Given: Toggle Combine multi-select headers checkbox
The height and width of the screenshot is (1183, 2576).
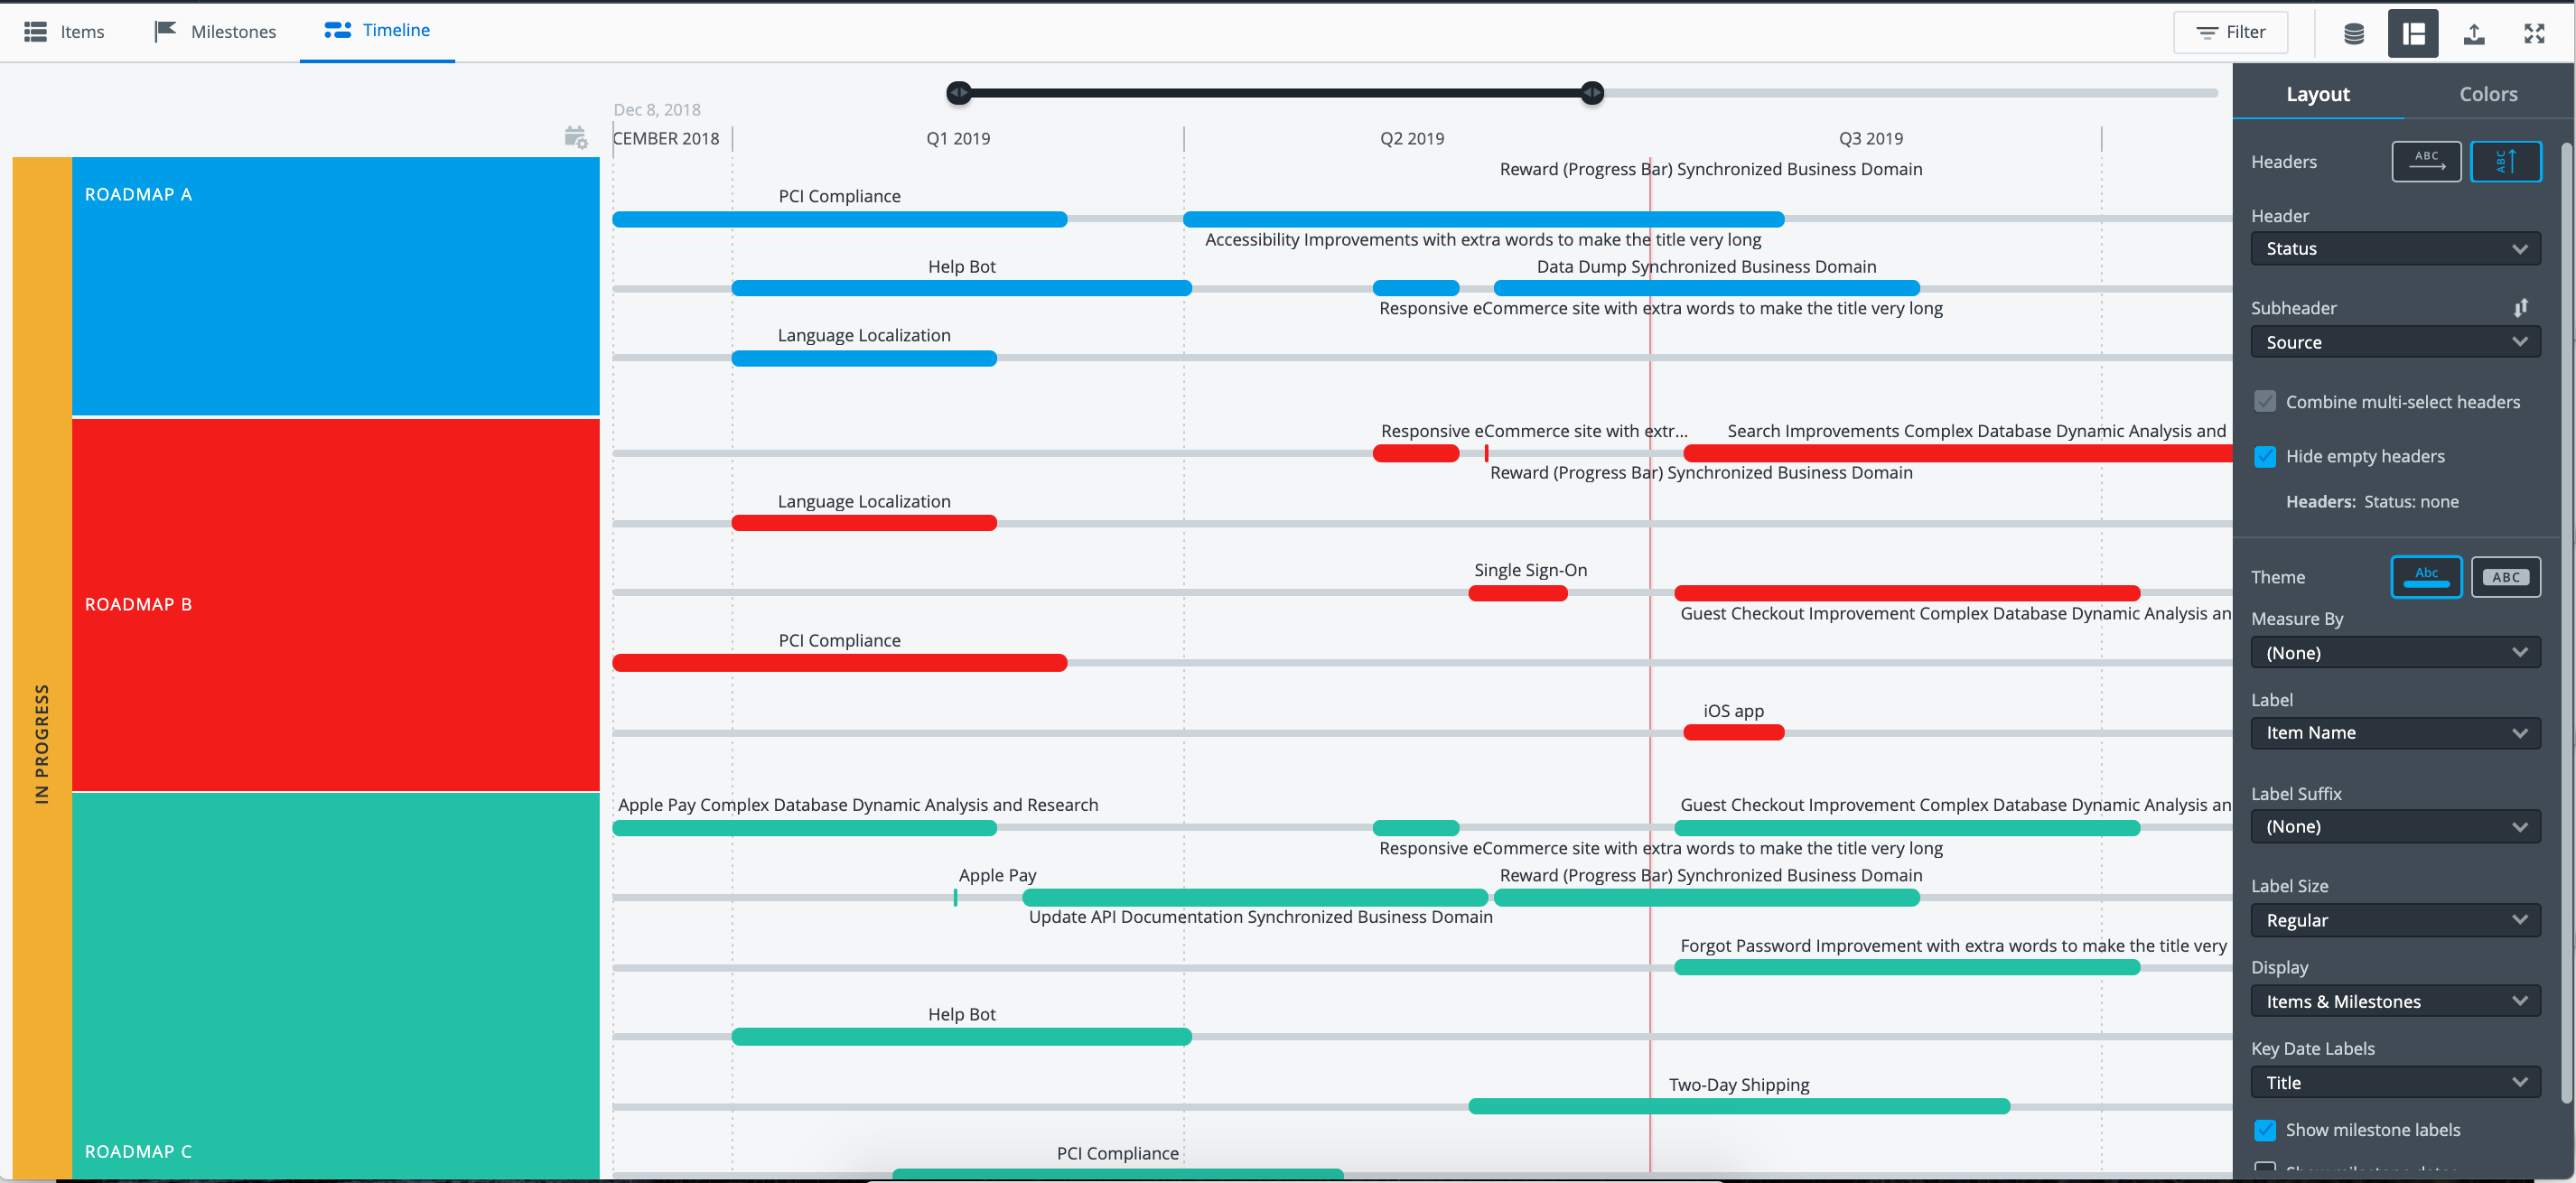Looking at the screenshot, I should pos(2265,402).
